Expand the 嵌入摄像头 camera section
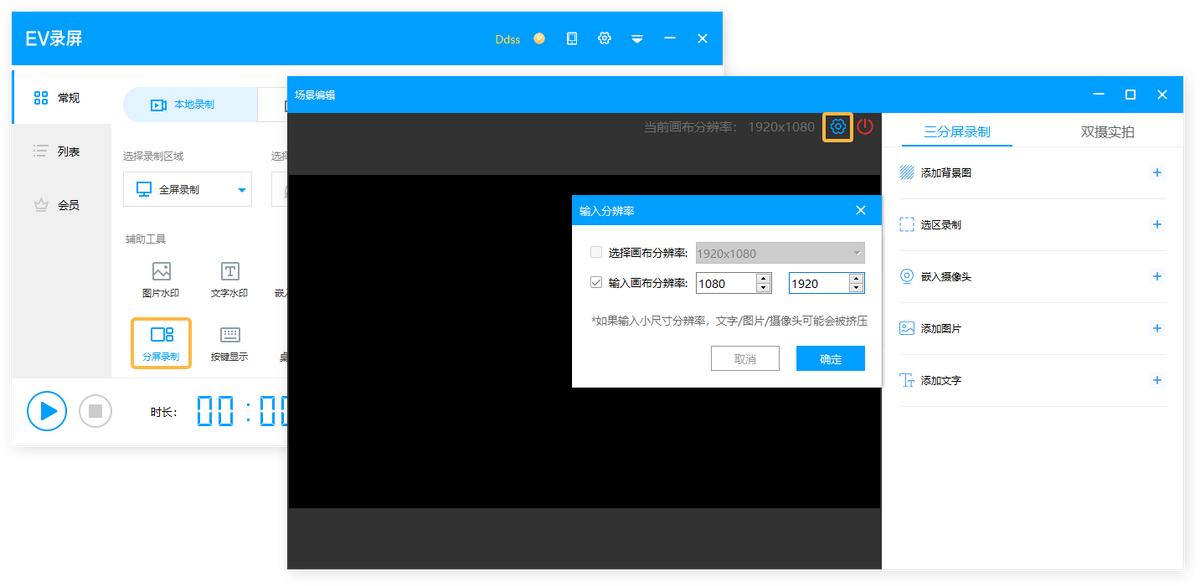Viewport: 1200px width, 586px height. 1157,276
